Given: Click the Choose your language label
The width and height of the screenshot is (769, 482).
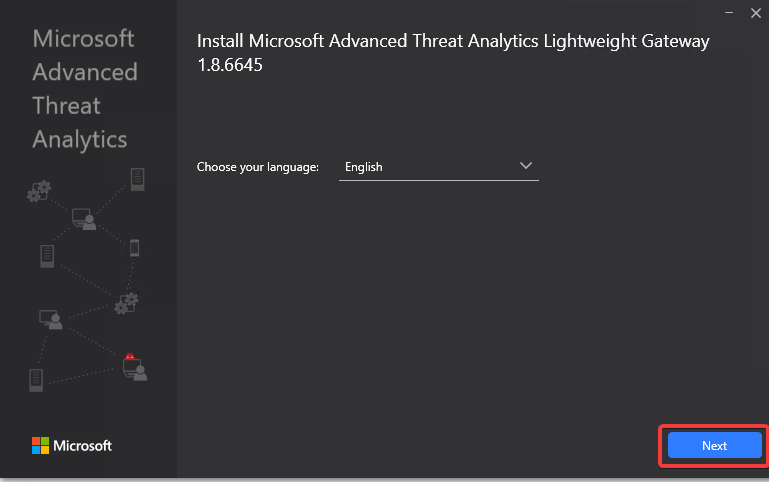Looking at the screenshot, I should pyautogui.click(x=257, y=167).
